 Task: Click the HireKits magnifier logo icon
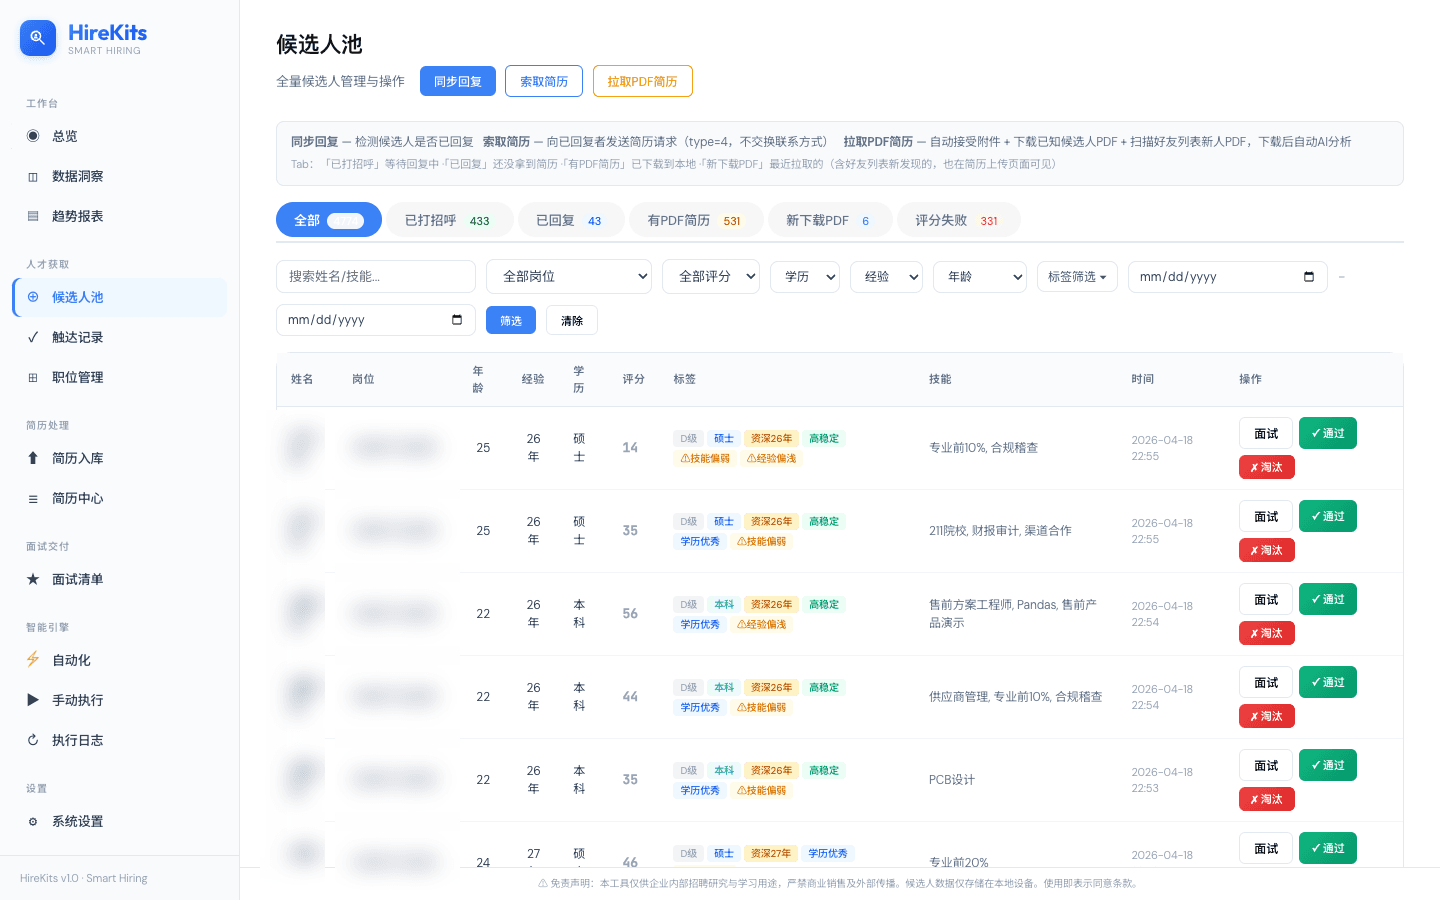pos(38,38)
